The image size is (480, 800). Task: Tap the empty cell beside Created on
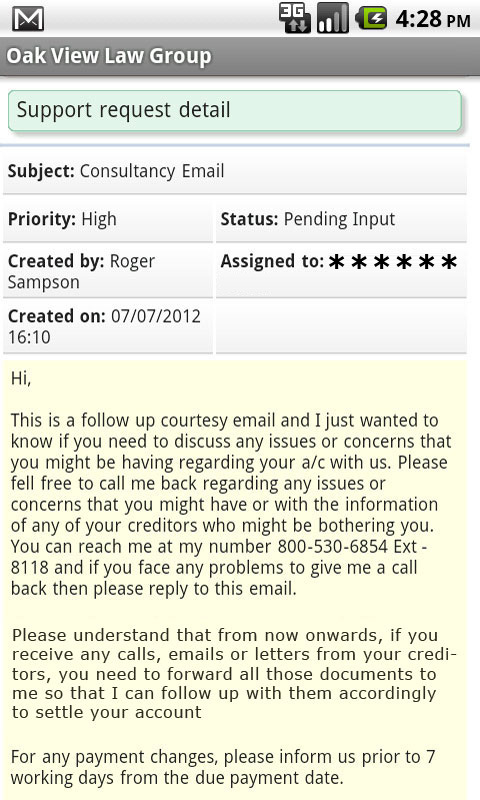click(341, 327)
